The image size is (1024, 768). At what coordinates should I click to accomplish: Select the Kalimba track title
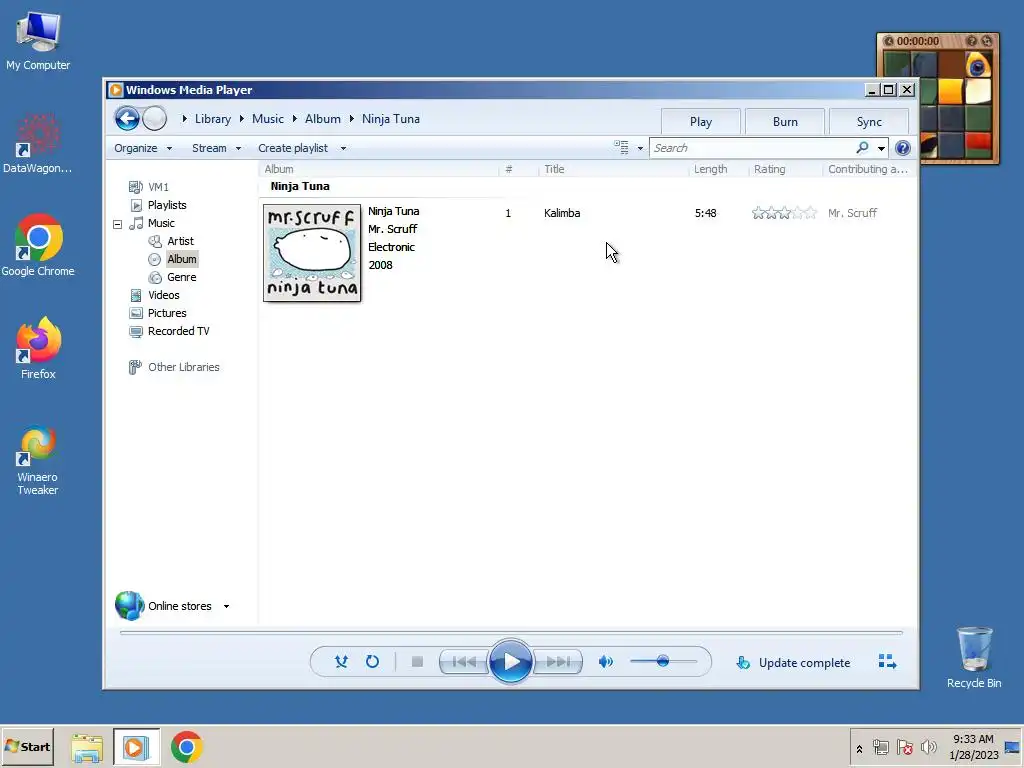pyautogui.click(x=562, y=213)
